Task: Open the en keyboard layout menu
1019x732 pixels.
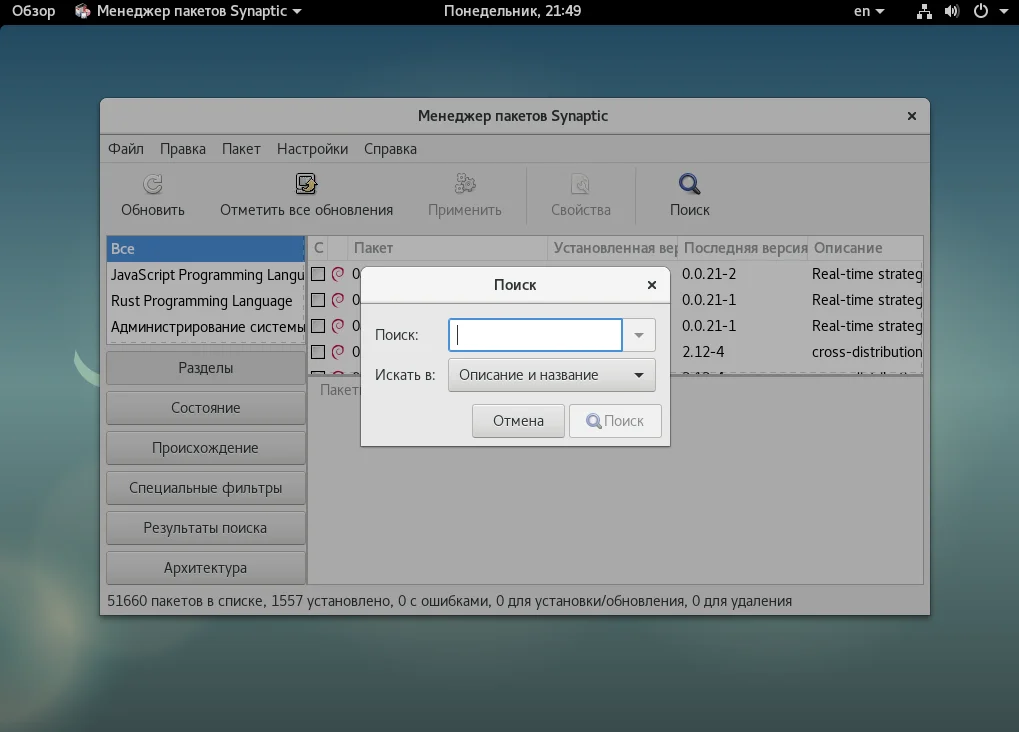Action: coord(868,12)
